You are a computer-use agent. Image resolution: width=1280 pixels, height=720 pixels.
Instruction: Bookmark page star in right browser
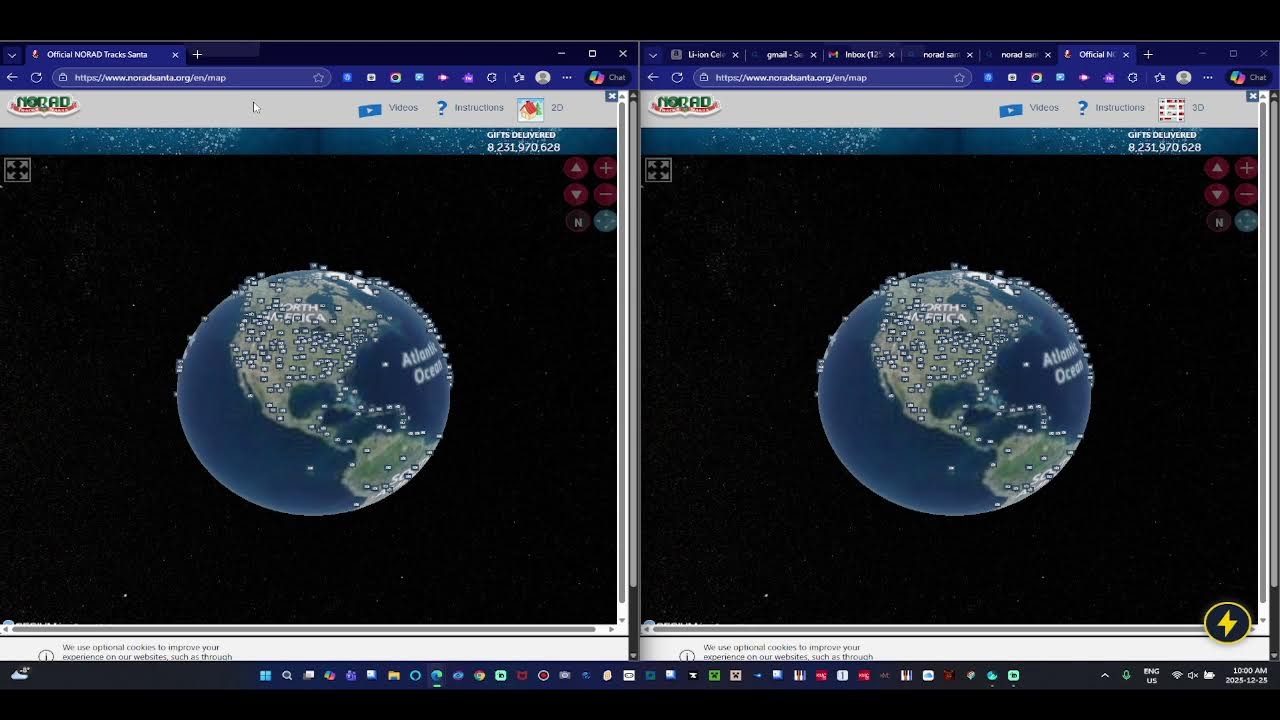pos(959,77)
